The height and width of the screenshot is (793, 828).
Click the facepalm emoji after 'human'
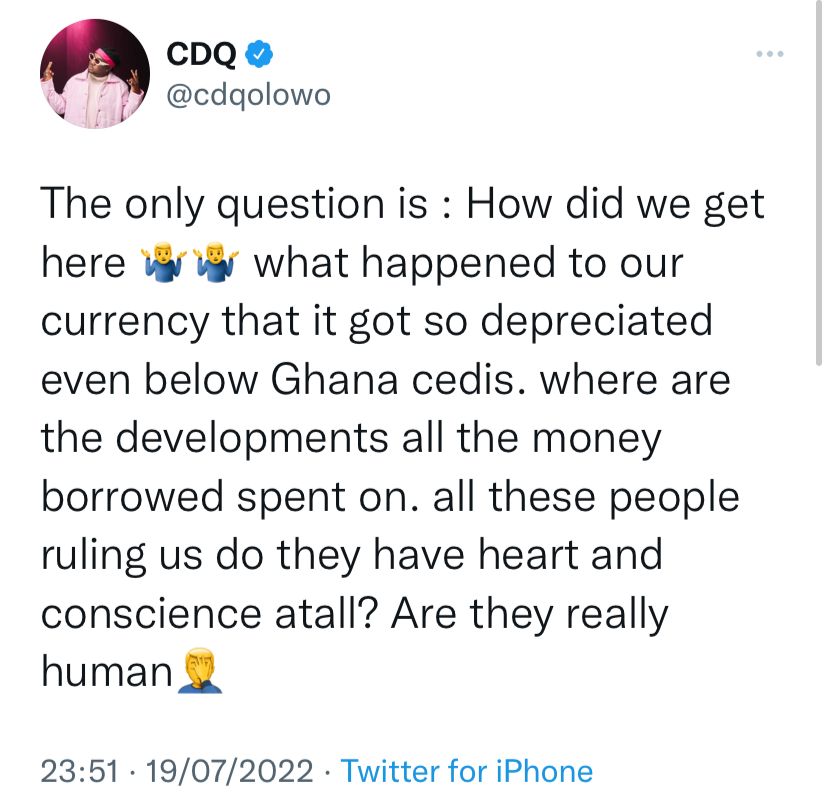(200, 671)
